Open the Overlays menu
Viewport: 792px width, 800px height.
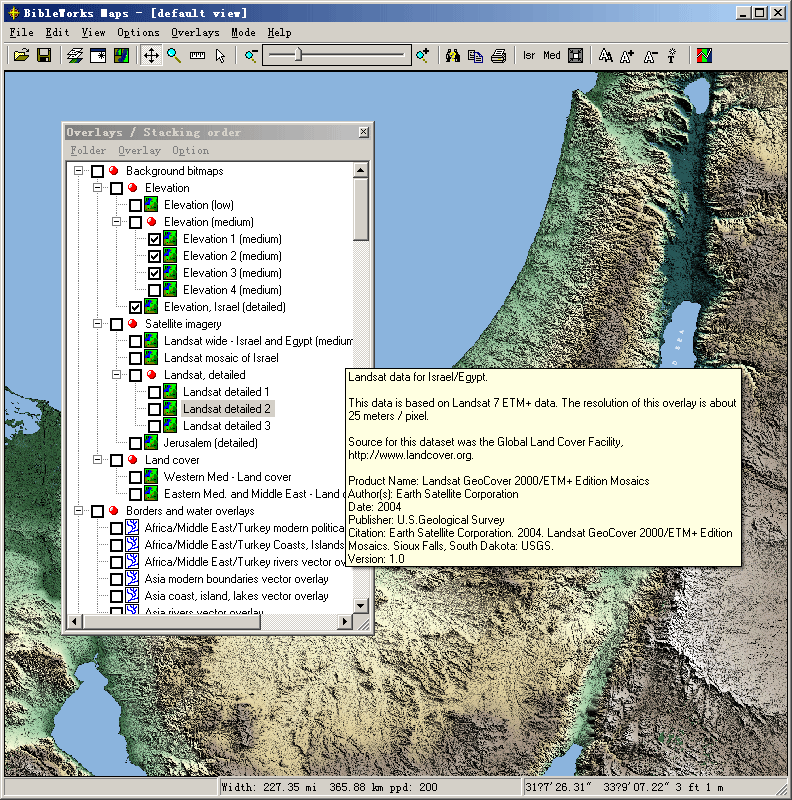[195, 33]
